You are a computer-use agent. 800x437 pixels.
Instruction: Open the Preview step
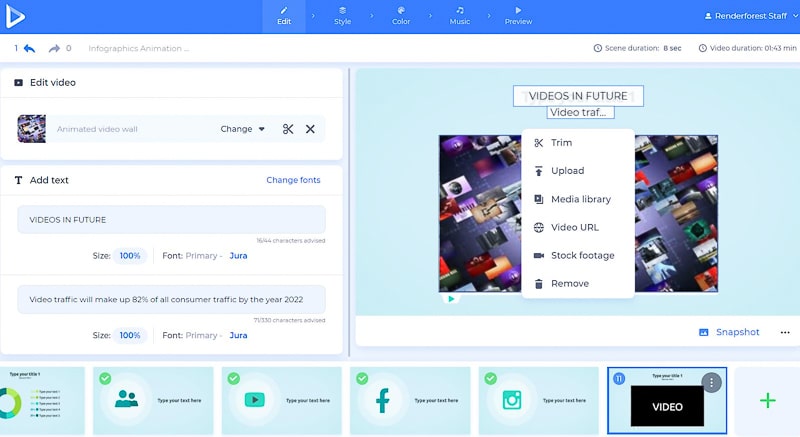click(x=518, y=16)
